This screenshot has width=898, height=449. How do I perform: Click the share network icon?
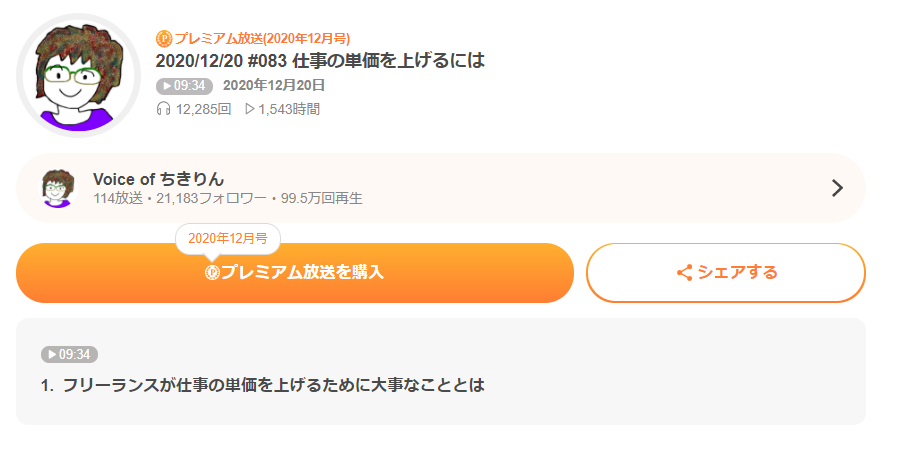684,273
